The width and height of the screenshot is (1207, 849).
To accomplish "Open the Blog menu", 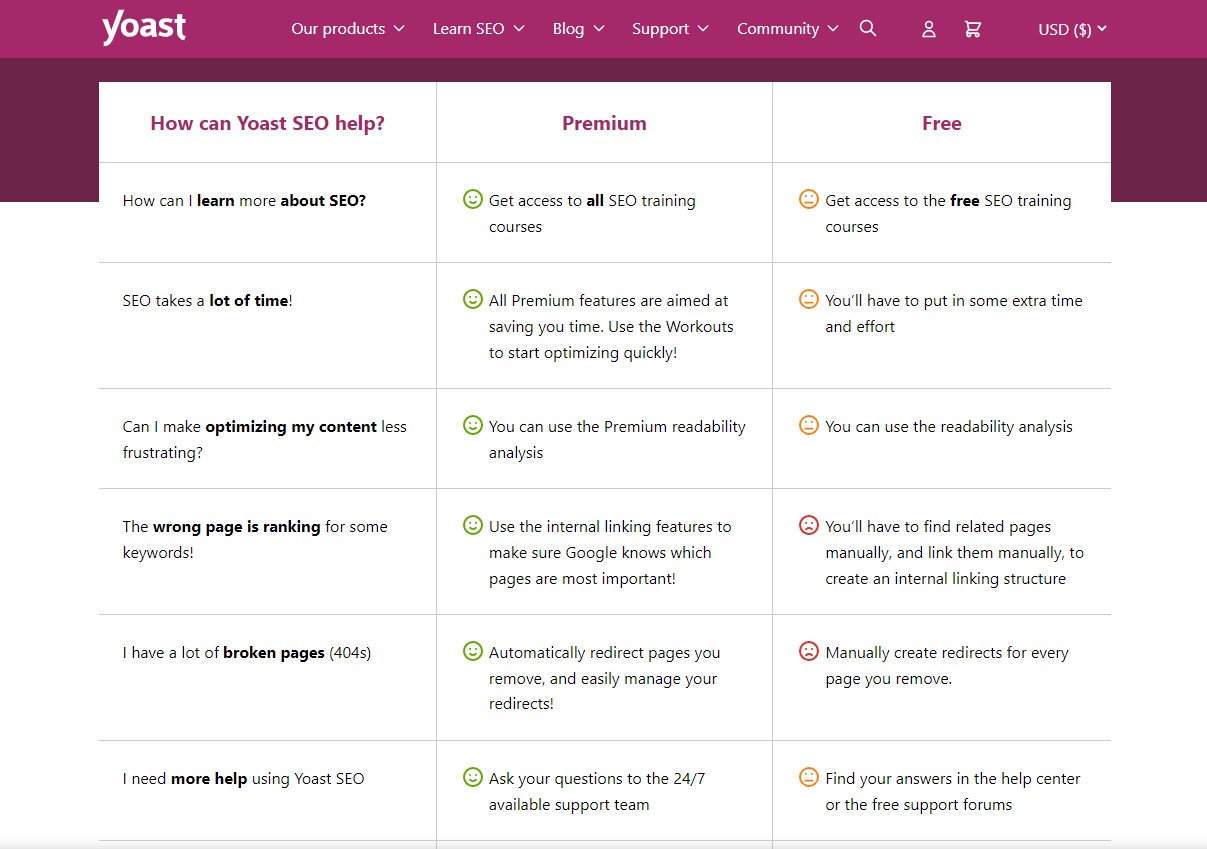I will coord(578,29).
